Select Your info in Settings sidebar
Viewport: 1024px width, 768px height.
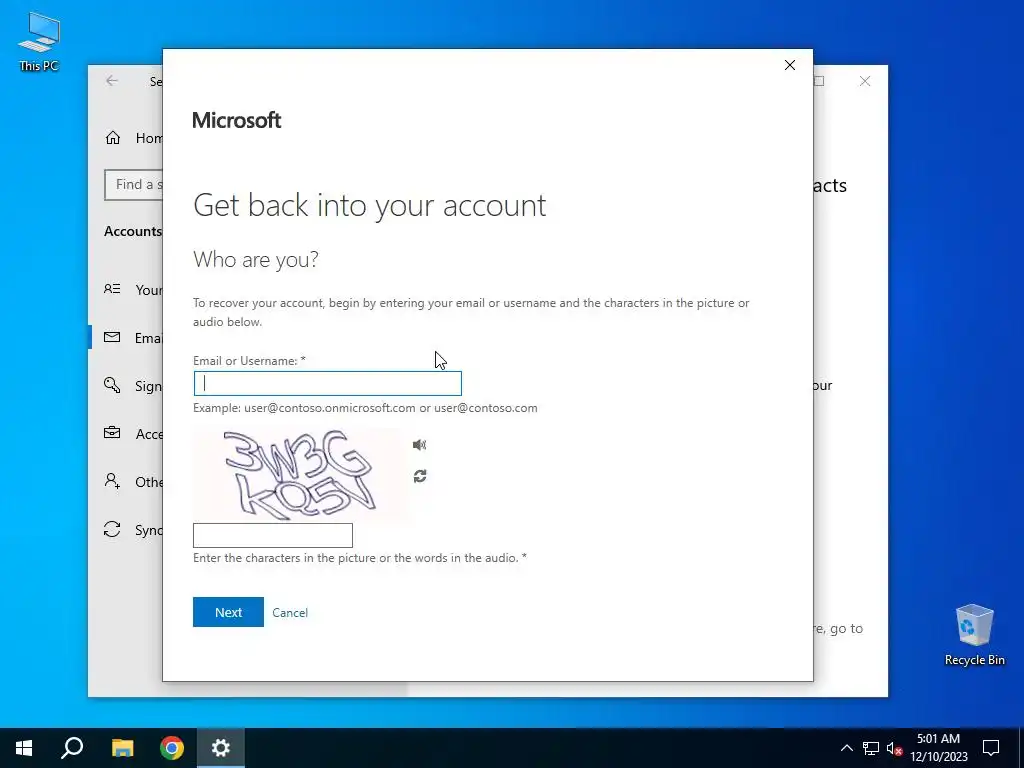click(x=133, y=289)
